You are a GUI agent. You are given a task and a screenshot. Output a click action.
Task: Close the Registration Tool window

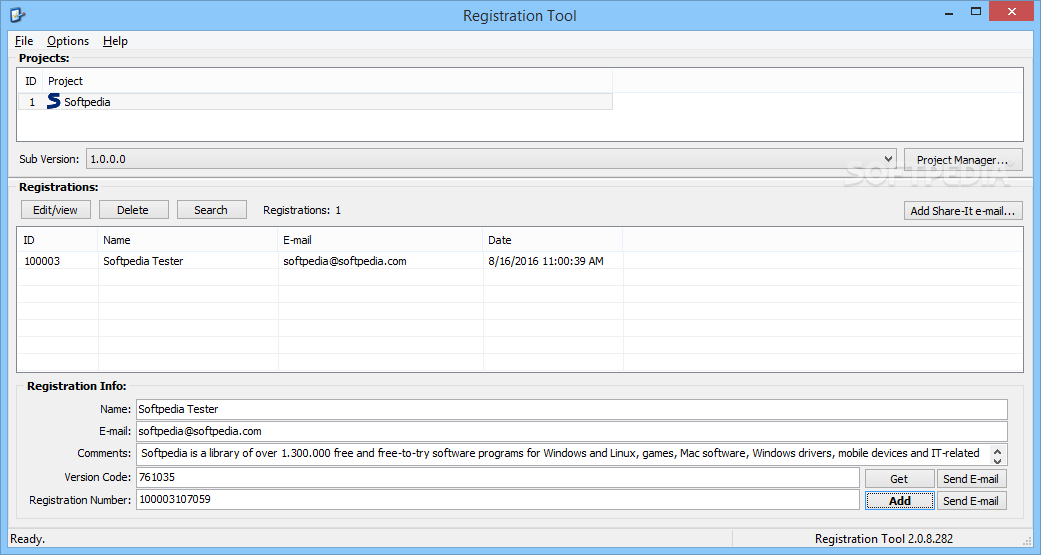(x=1012, y=11)
